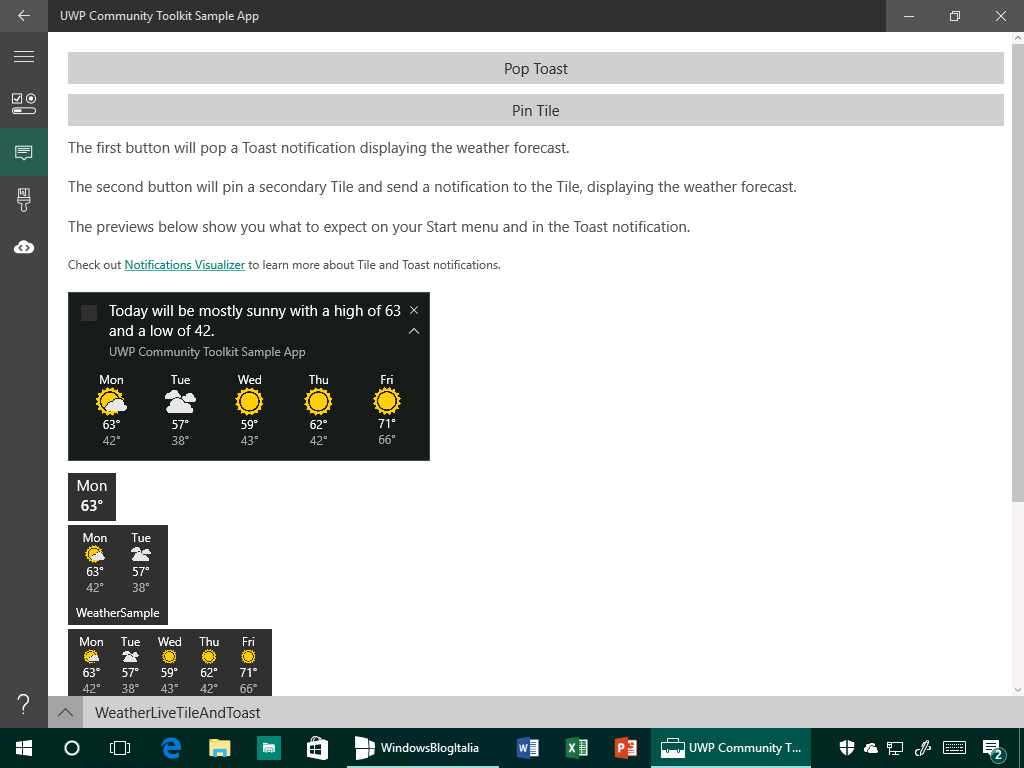This screenshot has width=1024, height=768.
Task: Click Wednesday's sun icon in the toast
Action: pos(249,402)
